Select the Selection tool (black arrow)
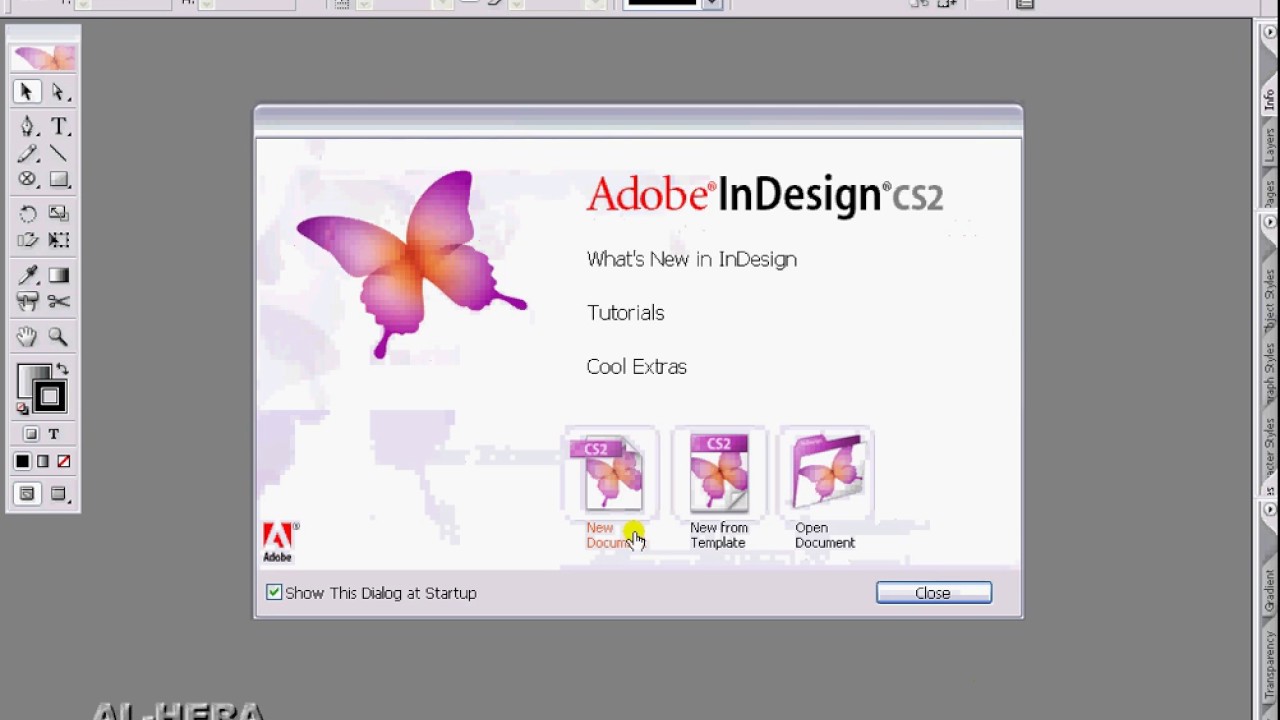This screenshot has width=1280, height=720. coord(27,92)
